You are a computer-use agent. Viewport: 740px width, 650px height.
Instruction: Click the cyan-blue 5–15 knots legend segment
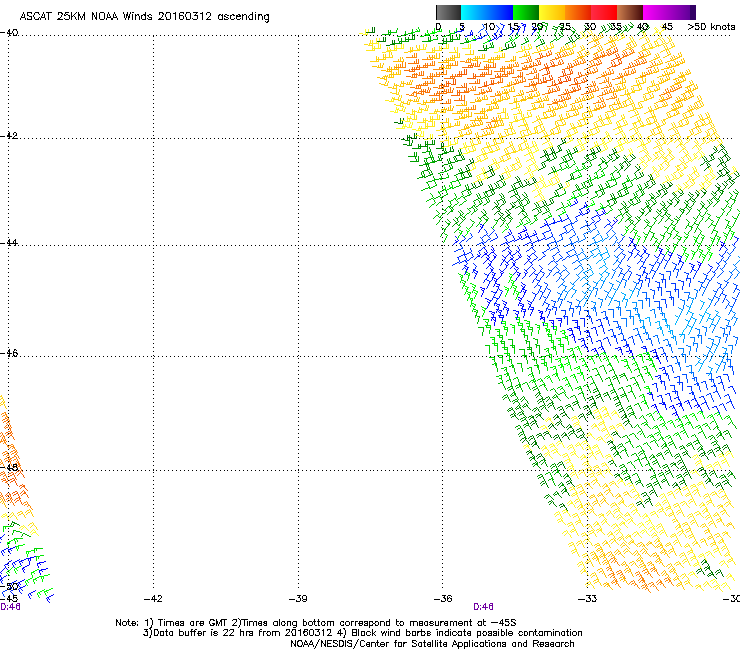487,12
